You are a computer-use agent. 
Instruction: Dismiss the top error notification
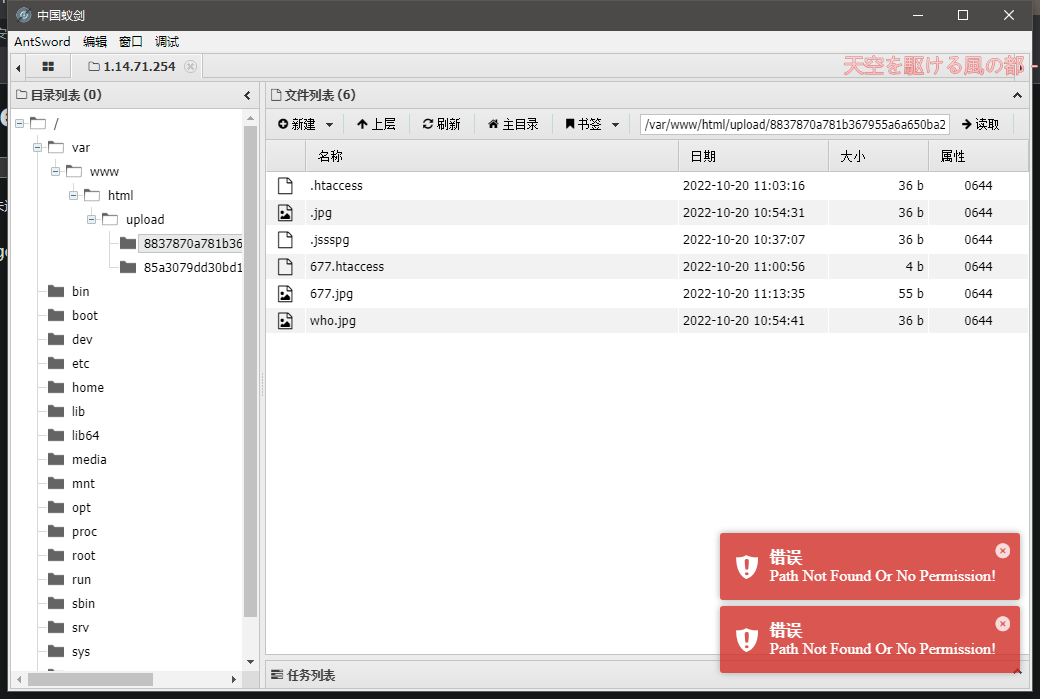coord(1002,551)
